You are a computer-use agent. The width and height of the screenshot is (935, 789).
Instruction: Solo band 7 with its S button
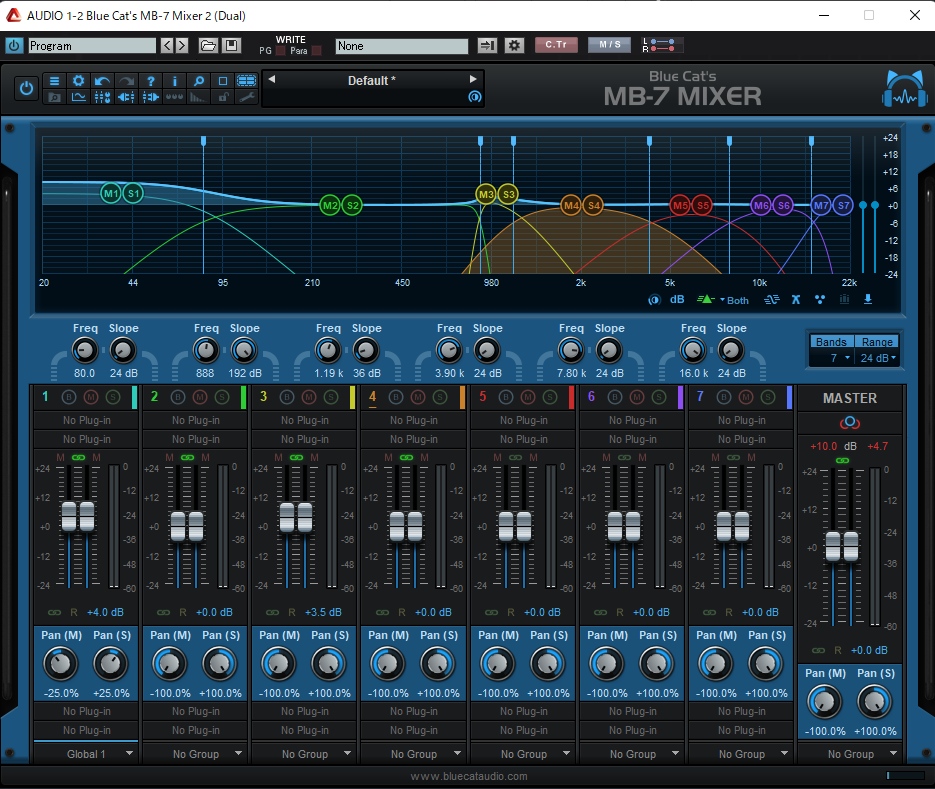tap(768, 397)
